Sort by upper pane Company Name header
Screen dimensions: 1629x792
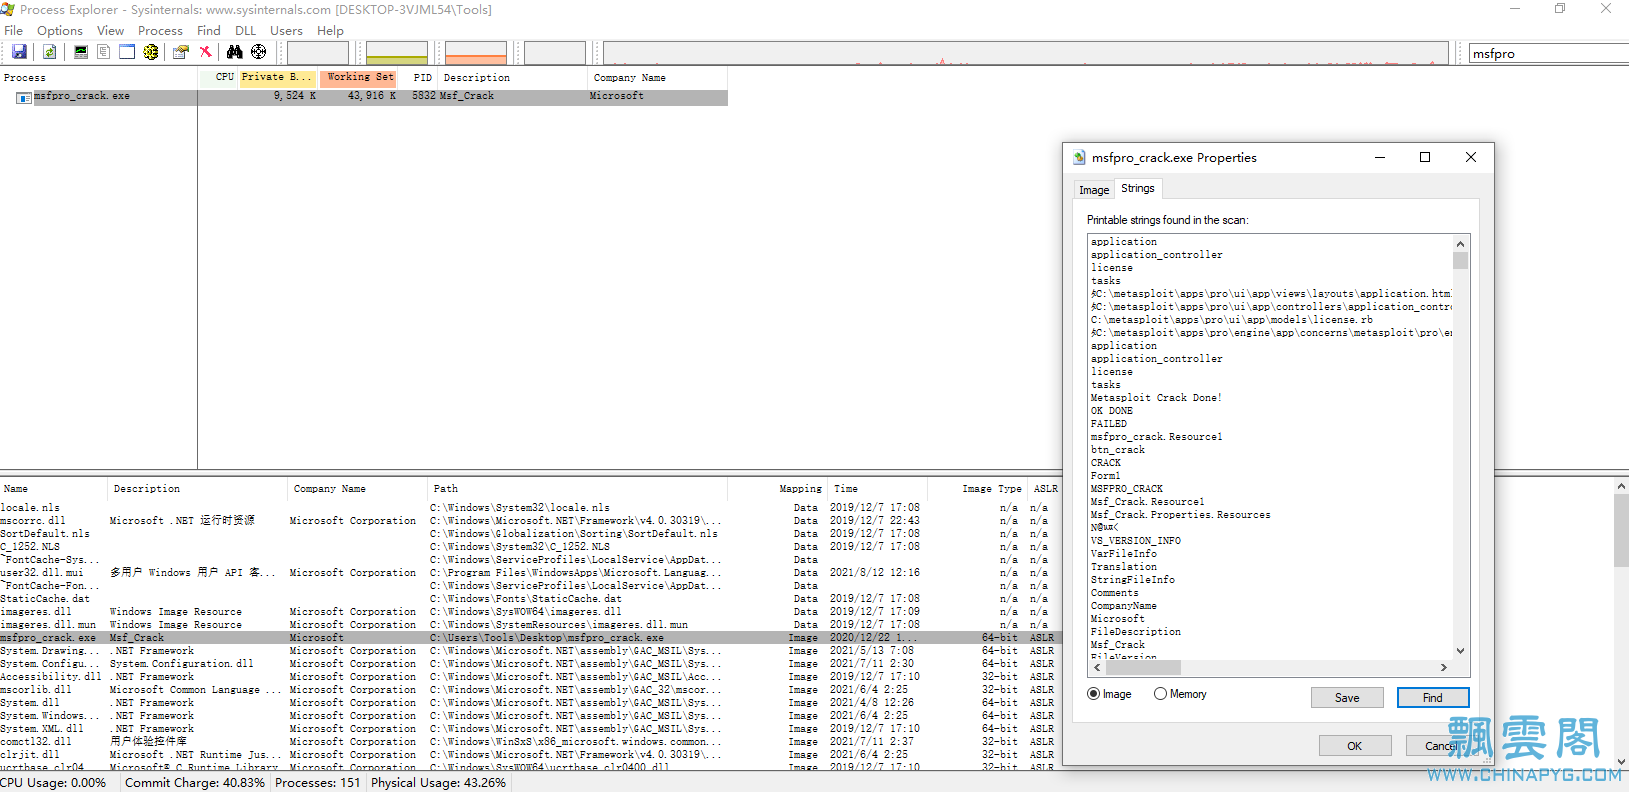click(x=658, y=77)
